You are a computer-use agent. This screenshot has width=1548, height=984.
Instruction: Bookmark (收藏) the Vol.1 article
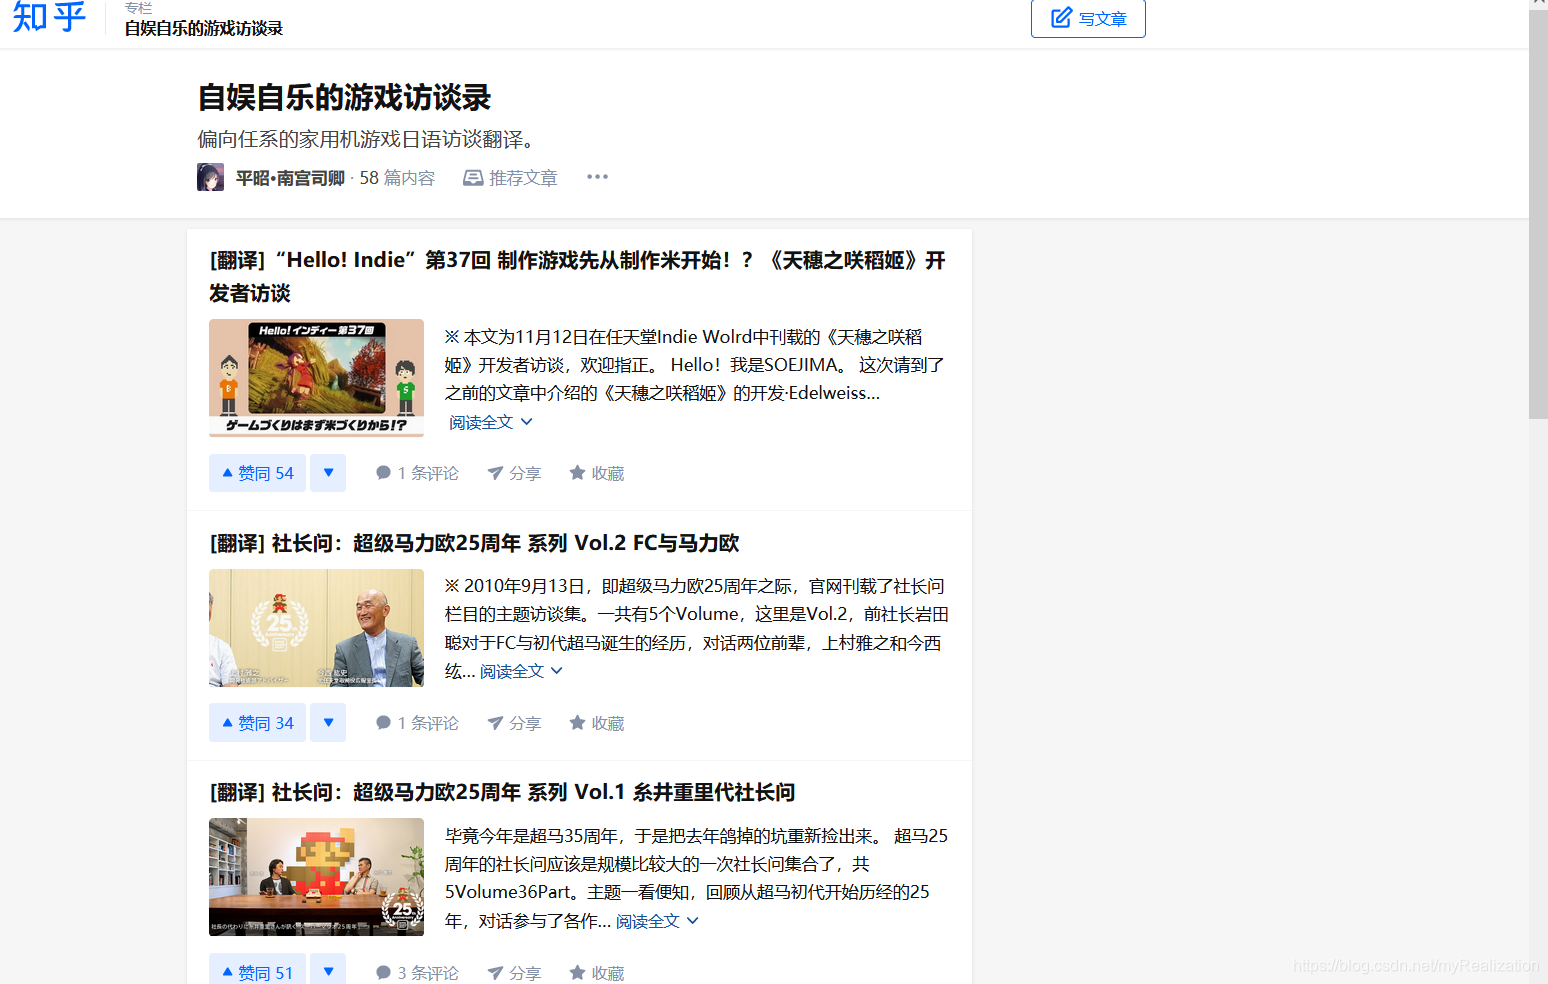tap(597, 973)
